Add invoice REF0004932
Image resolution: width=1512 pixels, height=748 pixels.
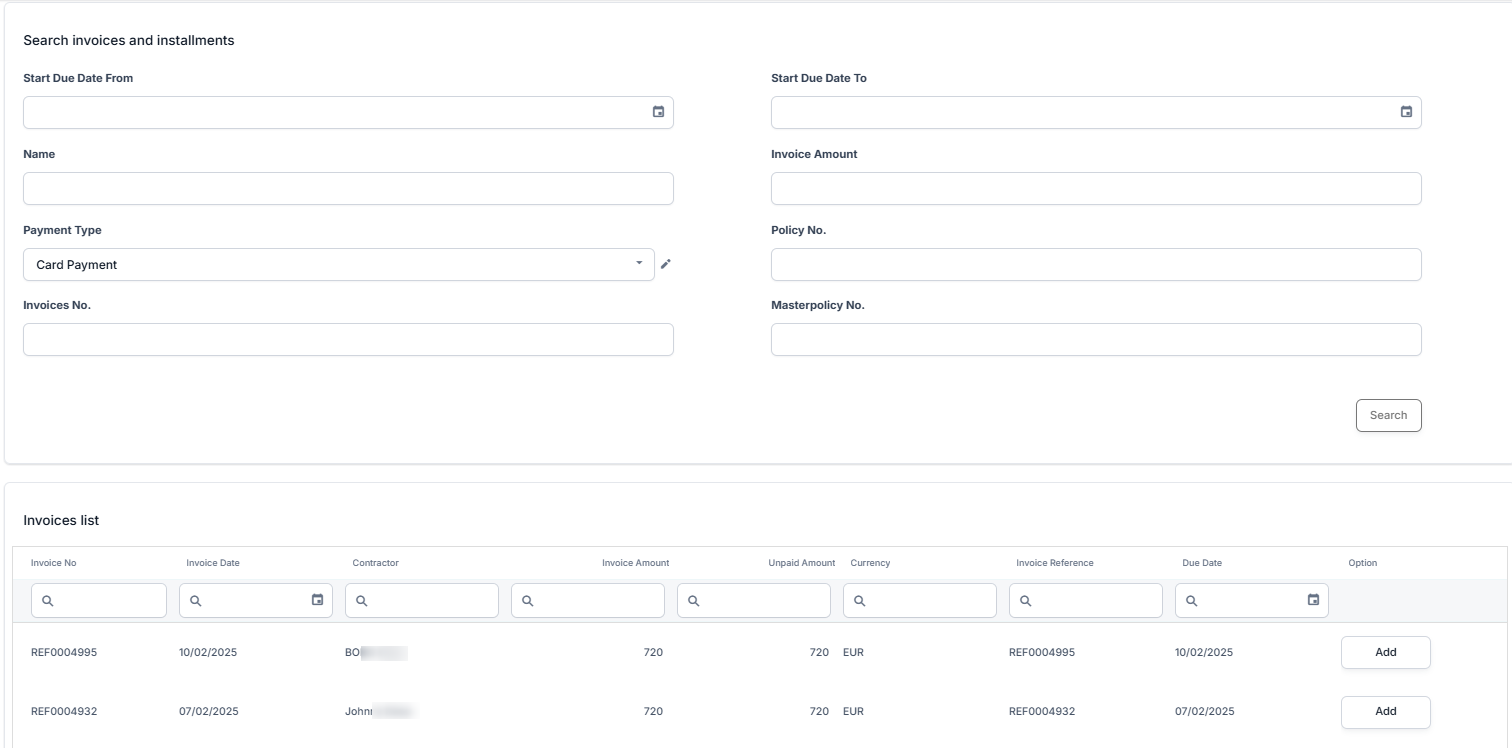click(x=1385, y=711)
